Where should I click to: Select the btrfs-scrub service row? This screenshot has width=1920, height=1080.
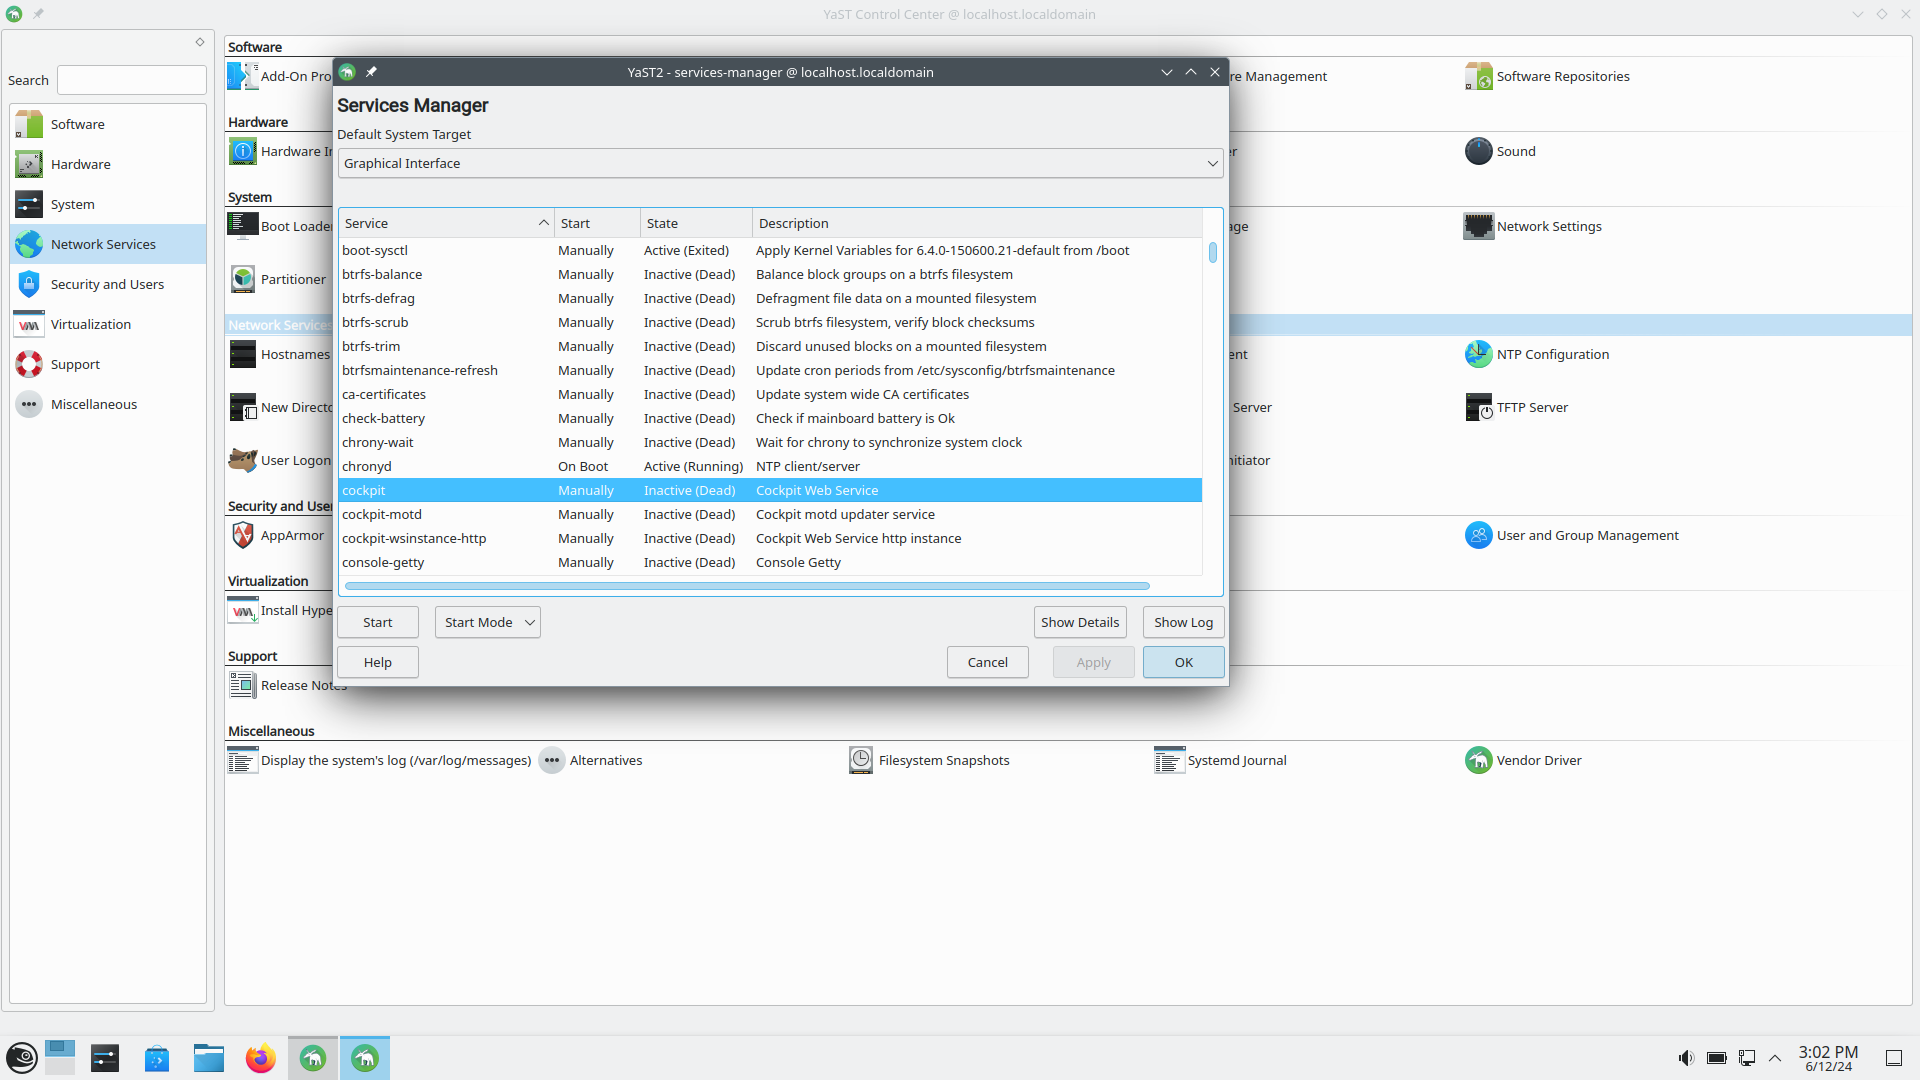770,322
